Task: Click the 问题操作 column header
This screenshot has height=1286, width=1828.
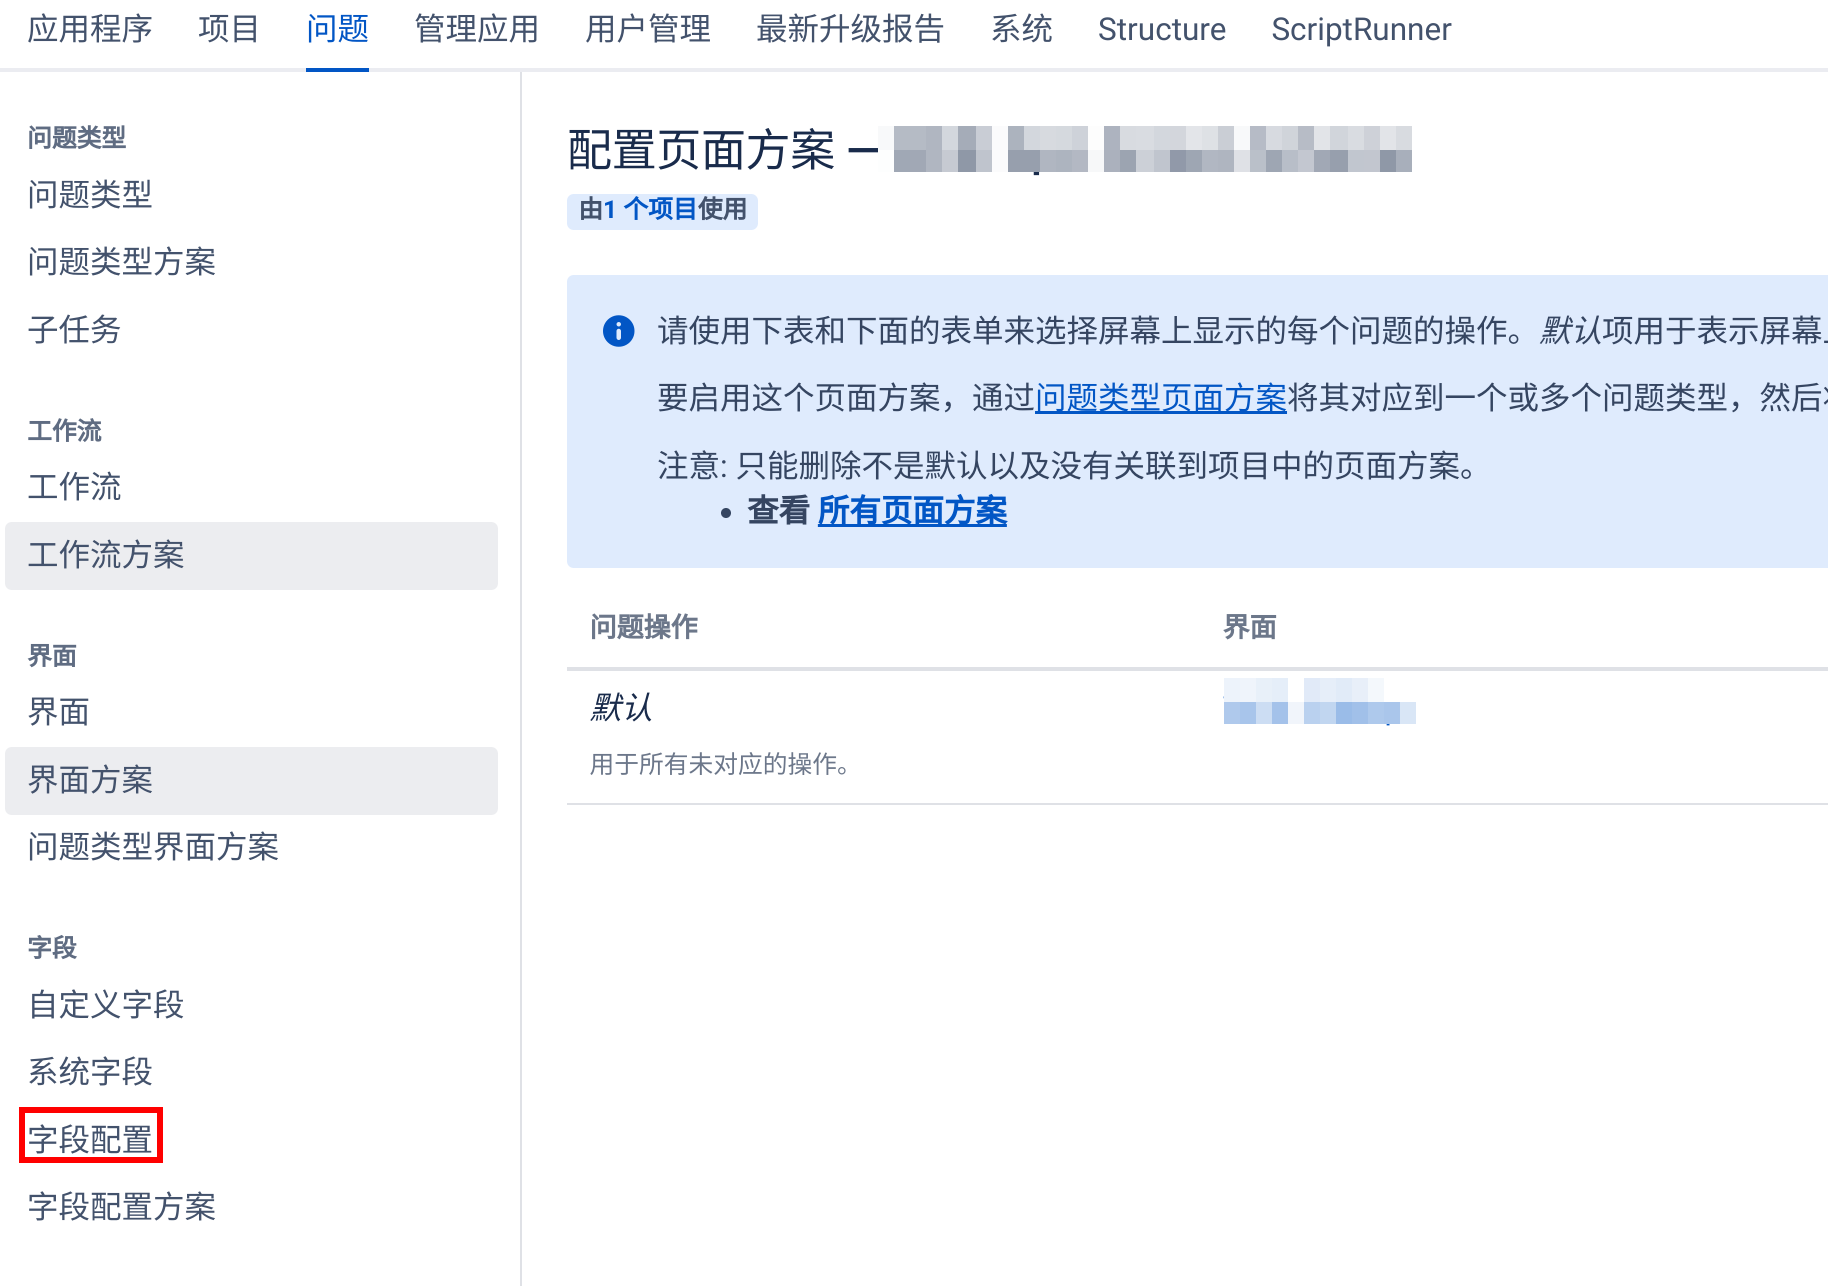Action: (x=644, y=627)
